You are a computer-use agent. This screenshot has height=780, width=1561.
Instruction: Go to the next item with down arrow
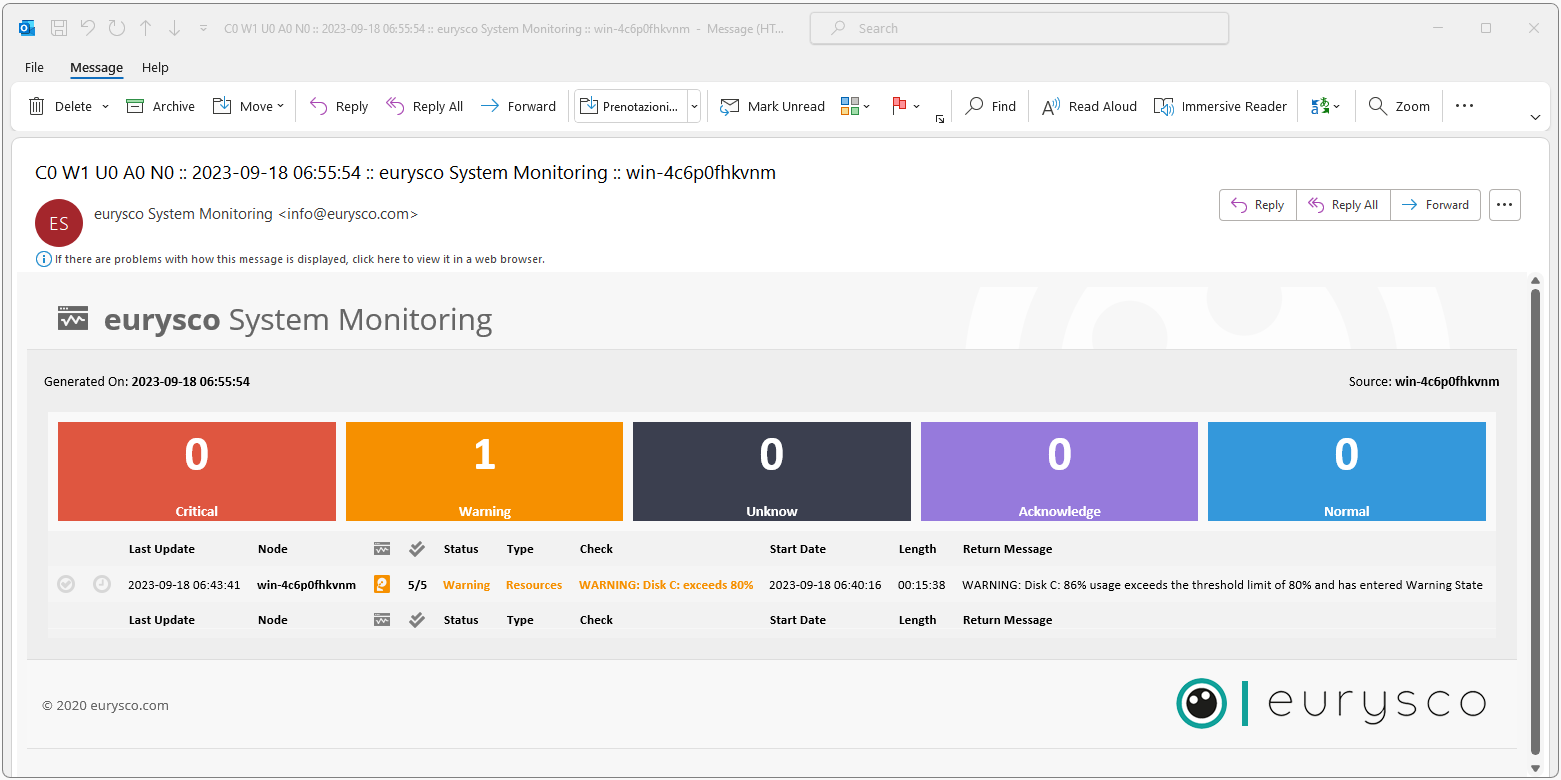[x=174, y=28]
